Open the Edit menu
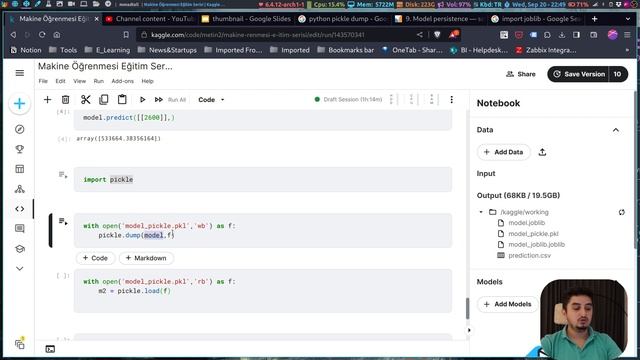Image resolution: width=640 pixels, height=360 pixels. [x=60, y=81]
